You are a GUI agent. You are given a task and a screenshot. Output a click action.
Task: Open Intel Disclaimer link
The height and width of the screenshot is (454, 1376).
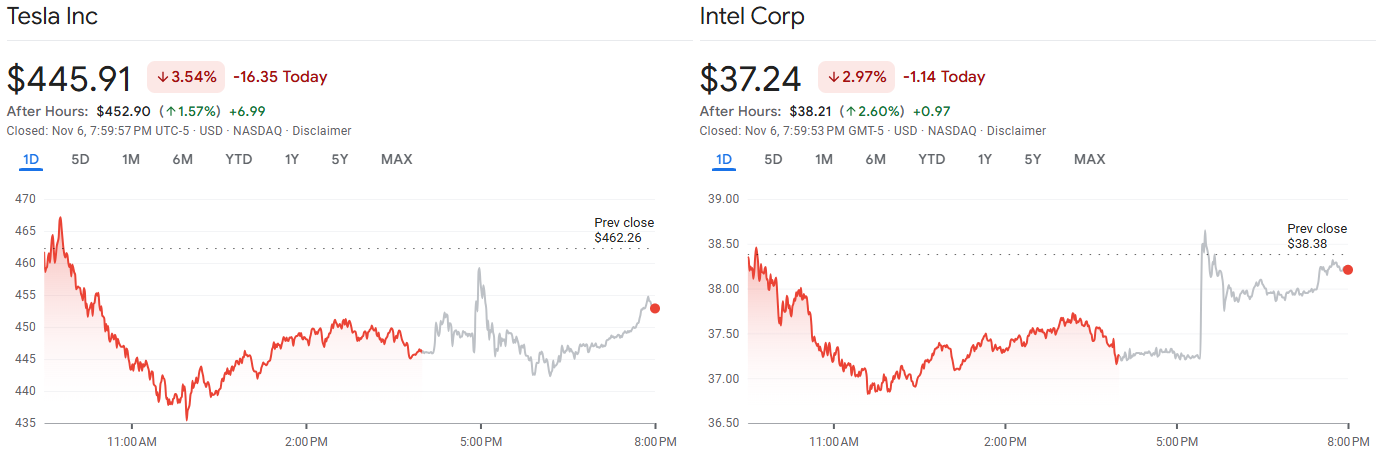coord(1016,131)
